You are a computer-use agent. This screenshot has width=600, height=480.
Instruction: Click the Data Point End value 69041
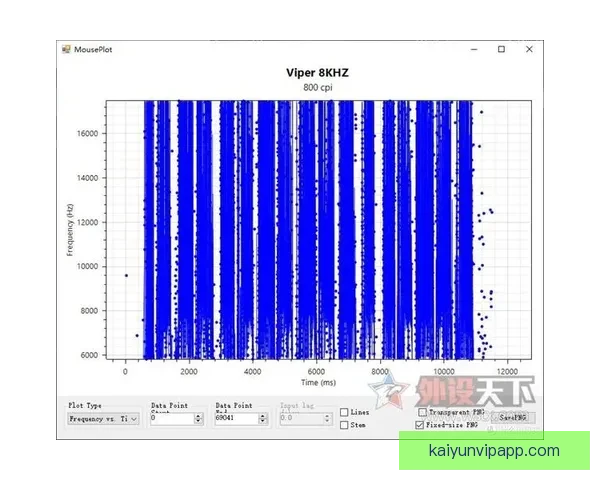[225, 418]
